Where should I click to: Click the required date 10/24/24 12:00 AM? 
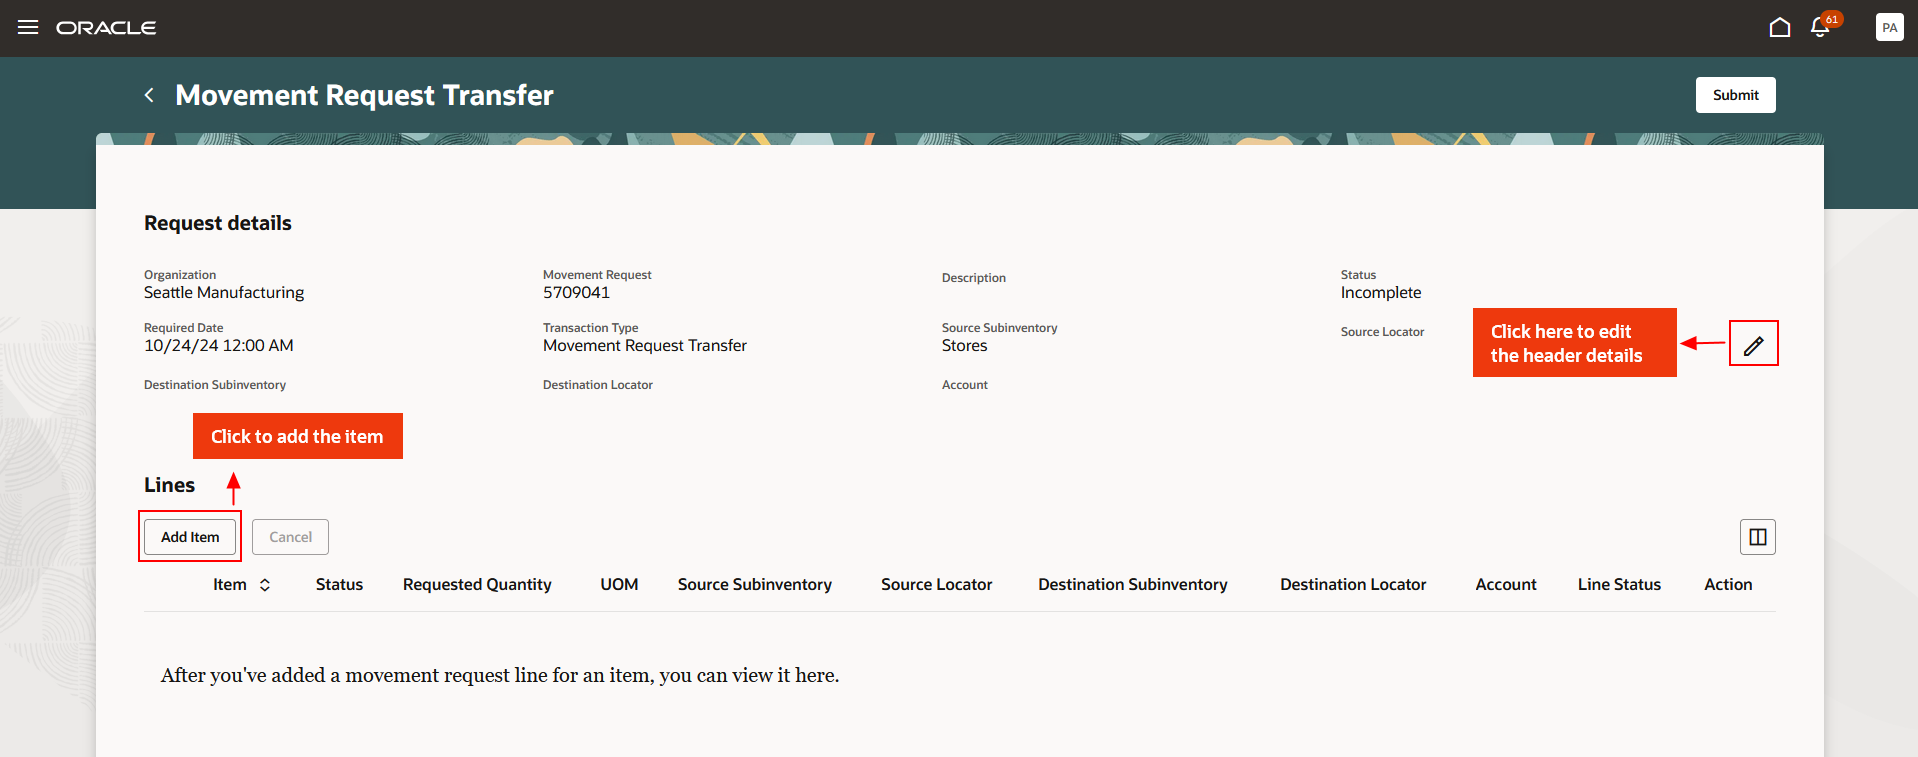pyautogui.click(x=219, y=346)
